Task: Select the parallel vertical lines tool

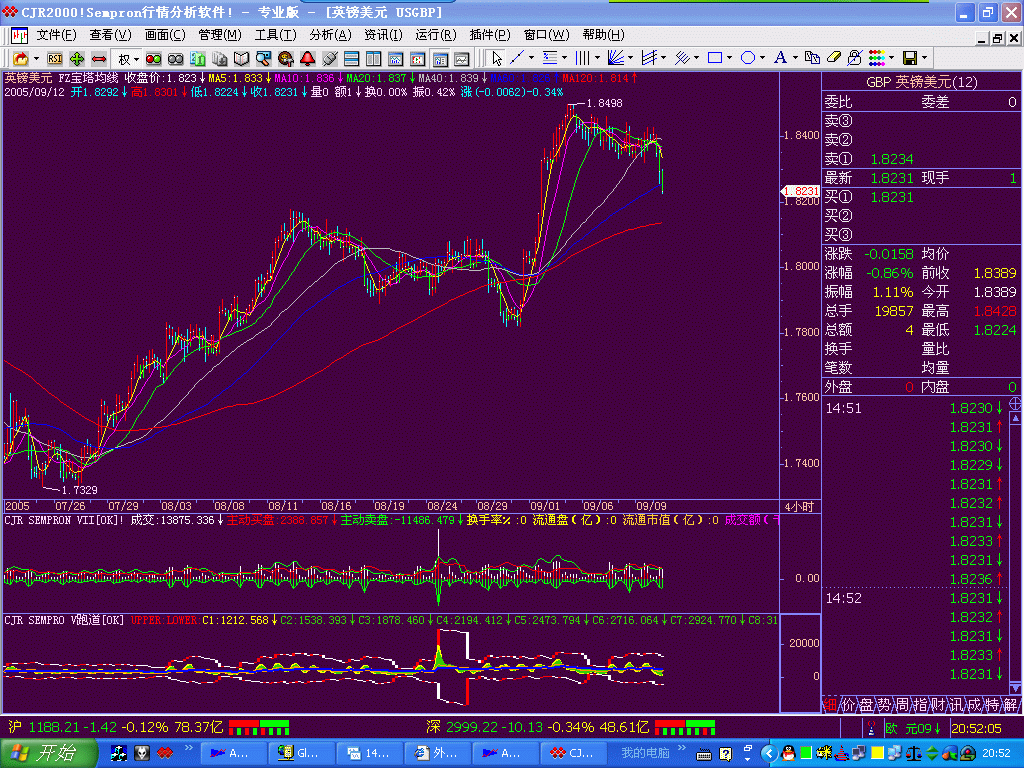Action: [x=583, y=58]
